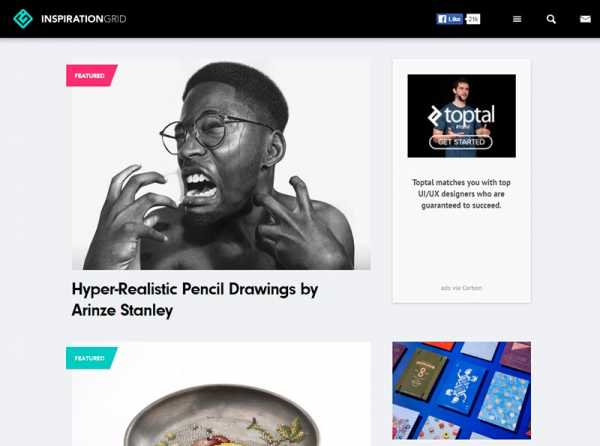Image resolution: width=600 pixels, height=446 pixels.
Task: Open the search magnifier icon
Action: (x=551, y=19)
